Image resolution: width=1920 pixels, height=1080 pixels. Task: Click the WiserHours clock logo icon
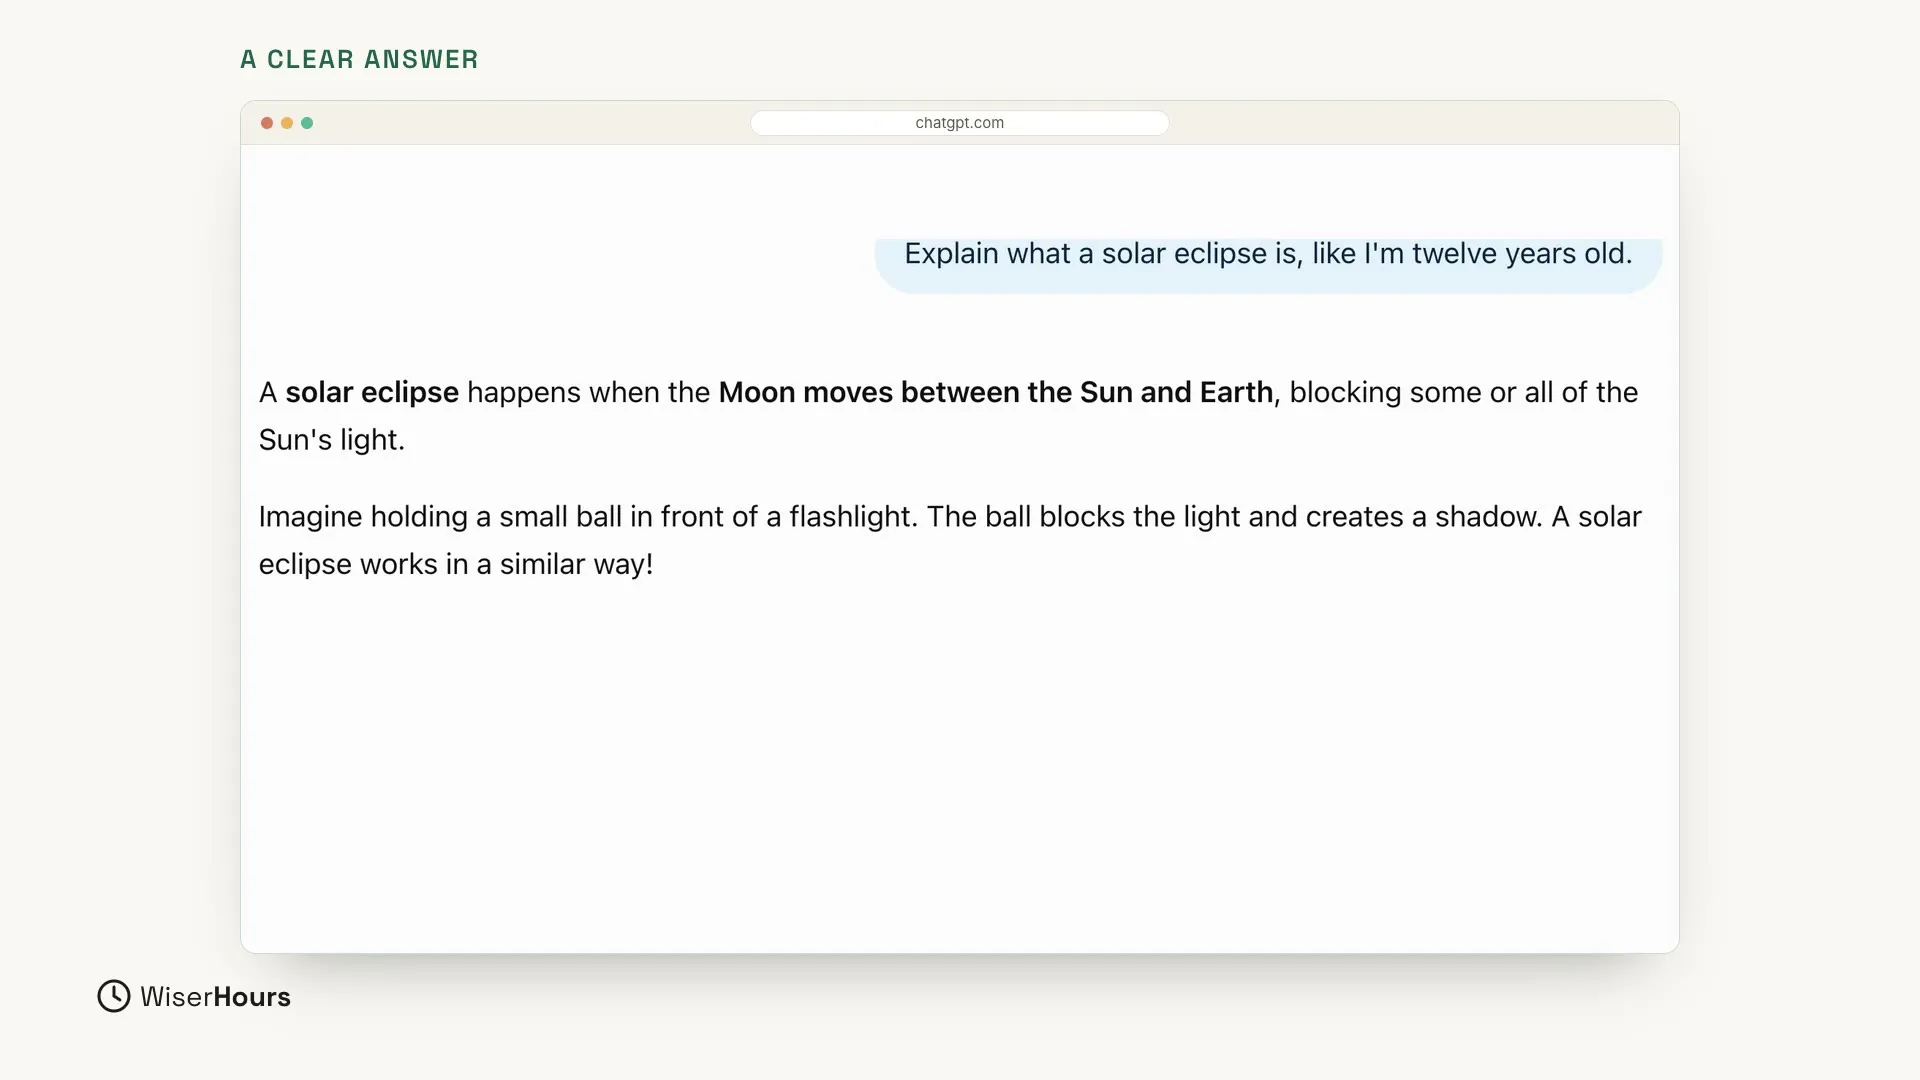click(114, 996)
